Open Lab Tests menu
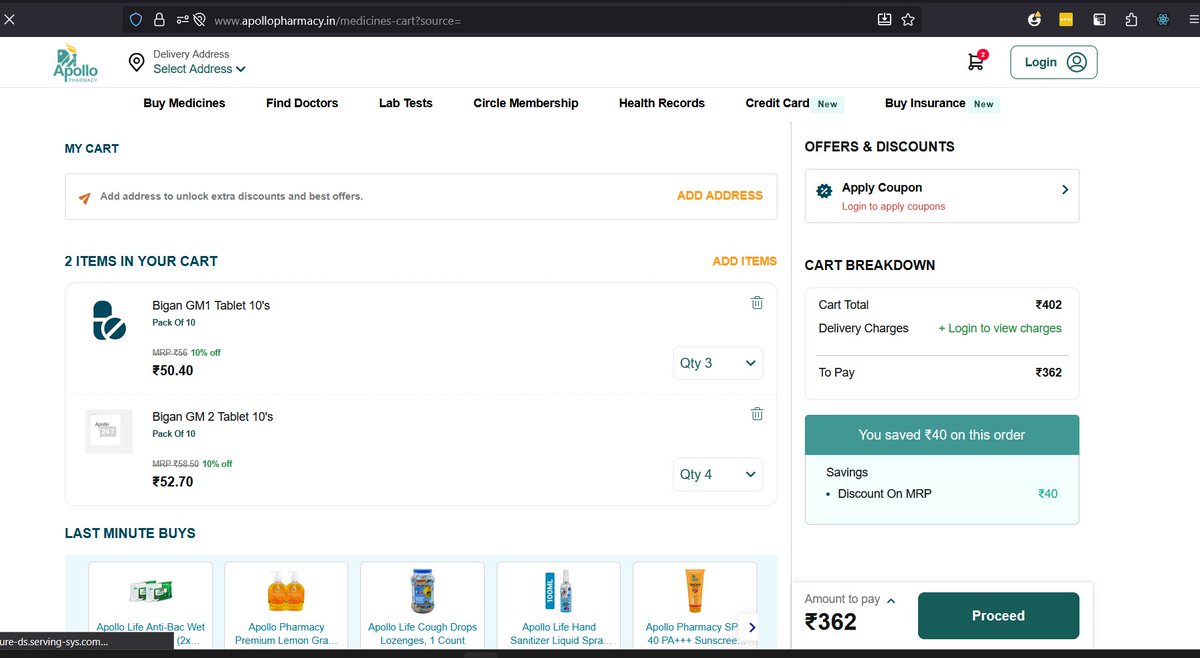The height and width of the screenshot is (658, 1200). 406,103
